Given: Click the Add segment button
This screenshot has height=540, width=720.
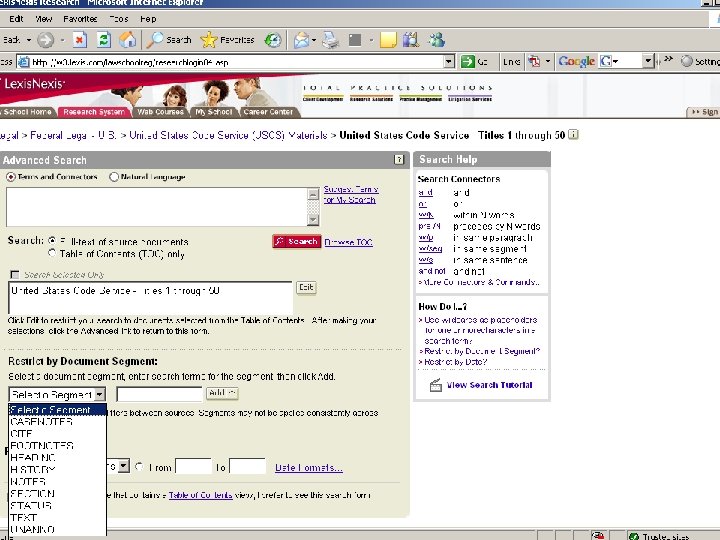Looking at the screenshot, I should tap(222, 393).
